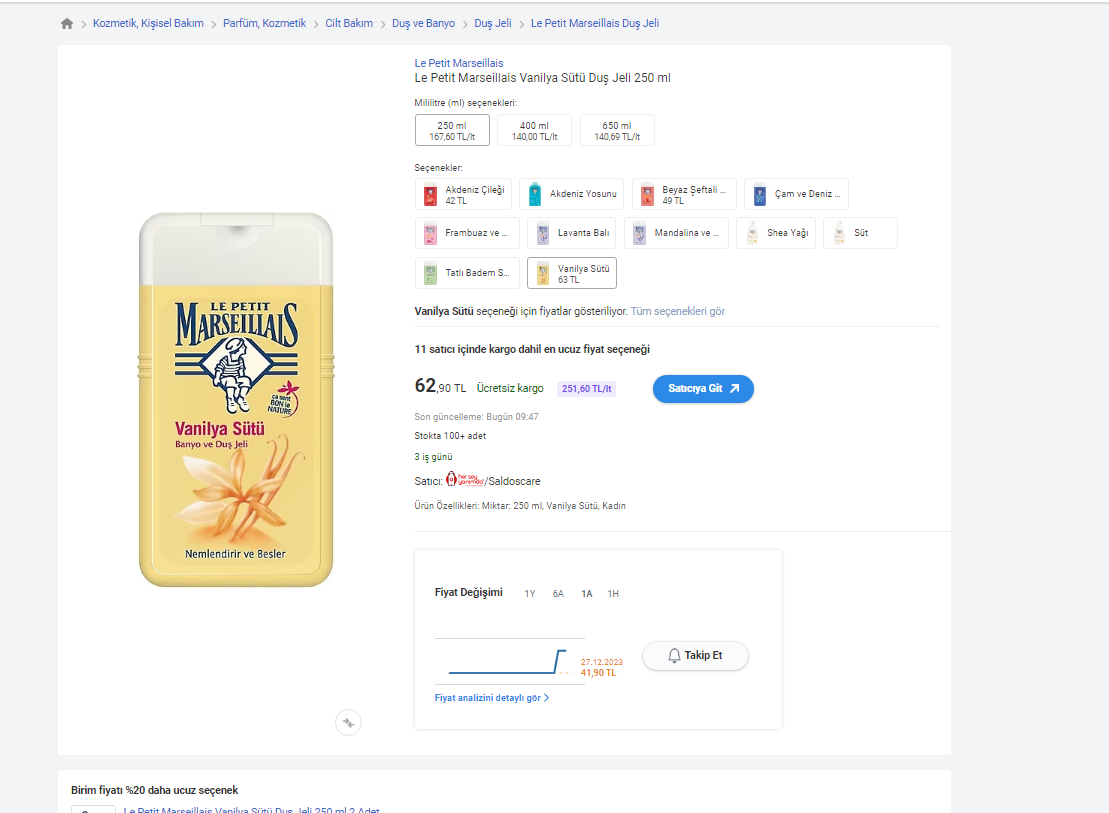Image resolution: width=1109 pixels, height=813 pixels.
Task: Click the seller logo before /Saldoscare
Action: pos(465,480)
